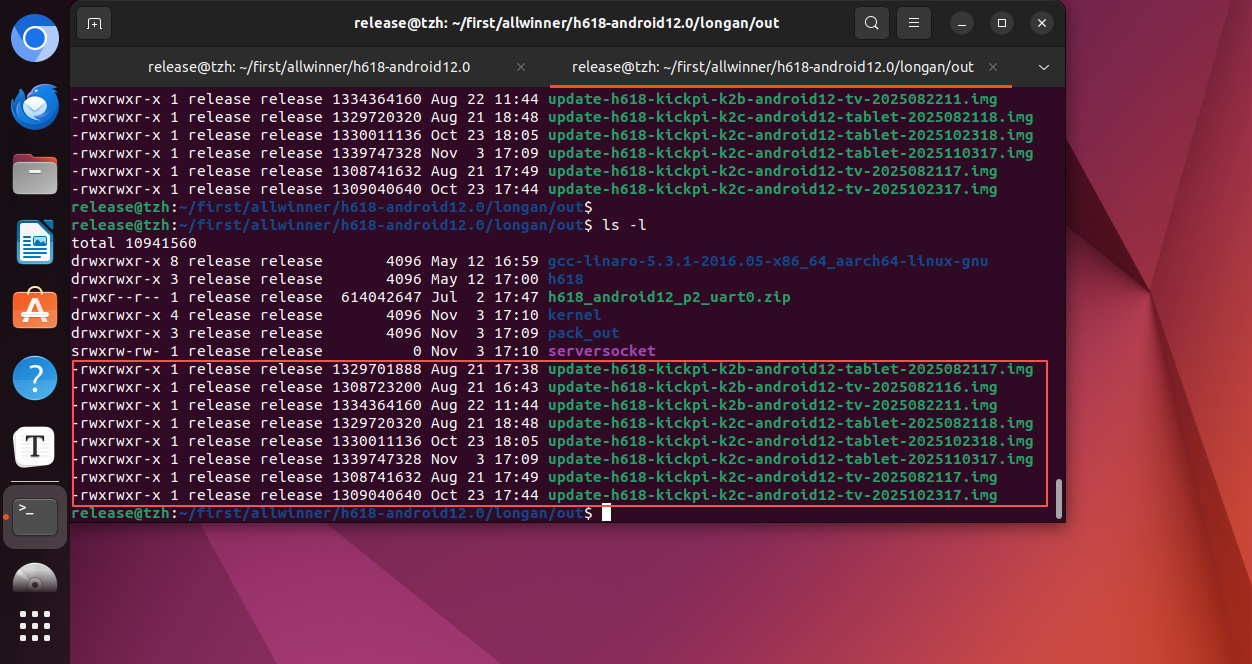Maximize the terminal window
1252x664 pixels.
pyautogui.click(x=1001, y=23)
